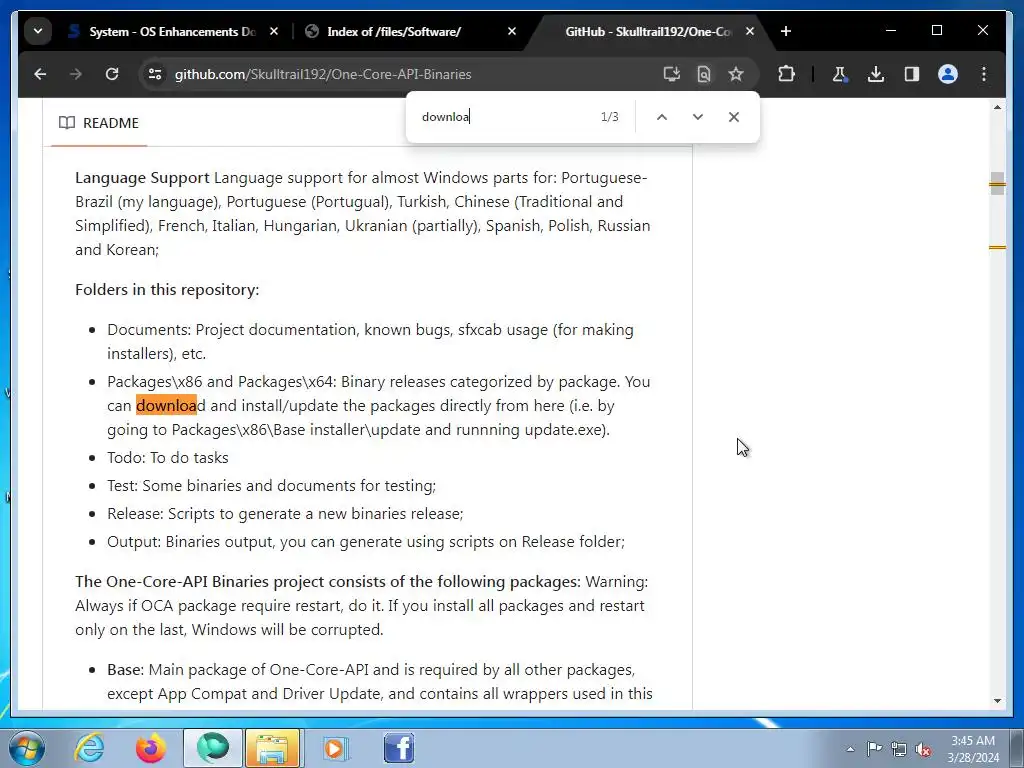Reload the current page
This screenshot has width=1024, height=768.
coord(112,74)
